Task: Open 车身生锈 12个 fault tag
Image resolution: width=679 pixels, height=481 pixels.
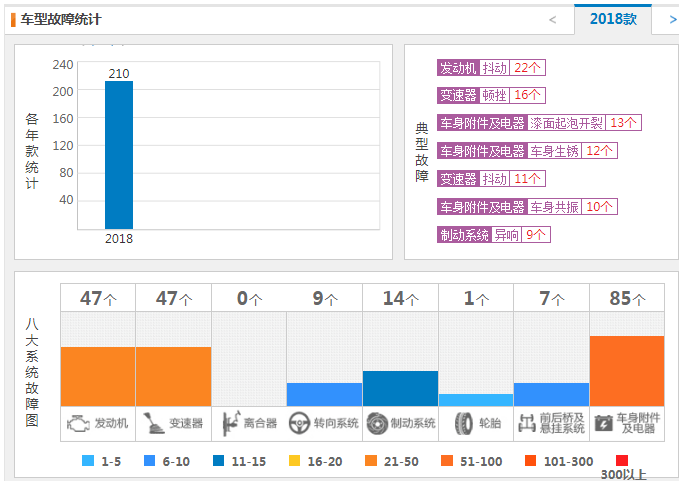Action: click(x=527, y=151)
